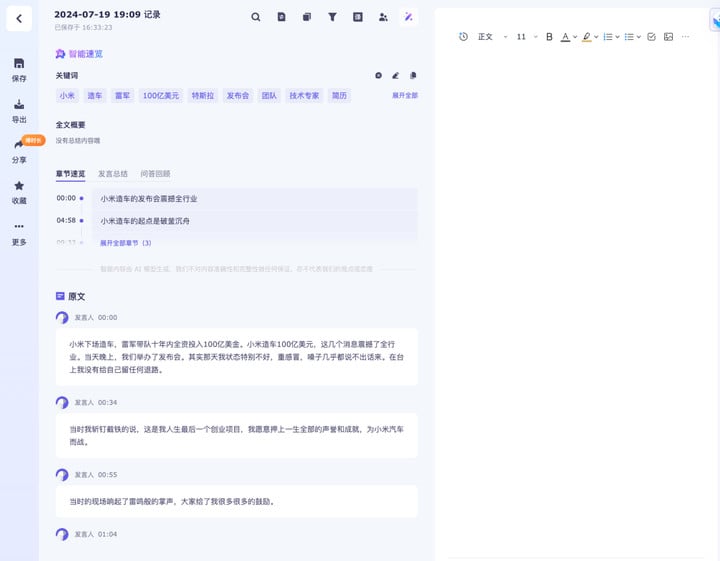
Task: Switch to the 问答回顾 tab
Action: click(x=155, y=174)
